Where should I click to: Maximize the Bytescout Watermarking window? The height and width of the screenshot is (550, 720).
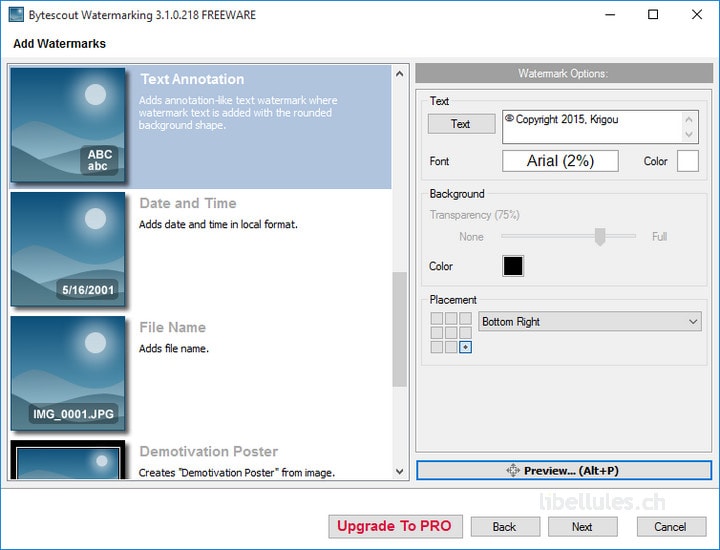pyautogui.click(x=653, y=15)
